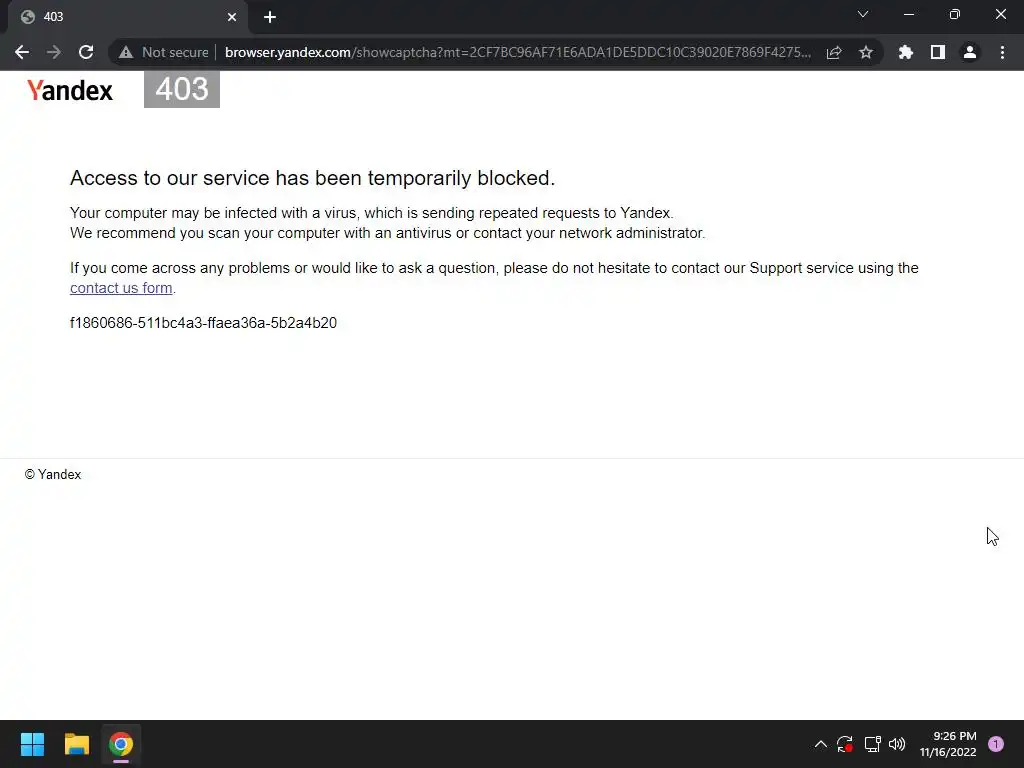
Task: Reload the current page
Action: pos(86,52)
